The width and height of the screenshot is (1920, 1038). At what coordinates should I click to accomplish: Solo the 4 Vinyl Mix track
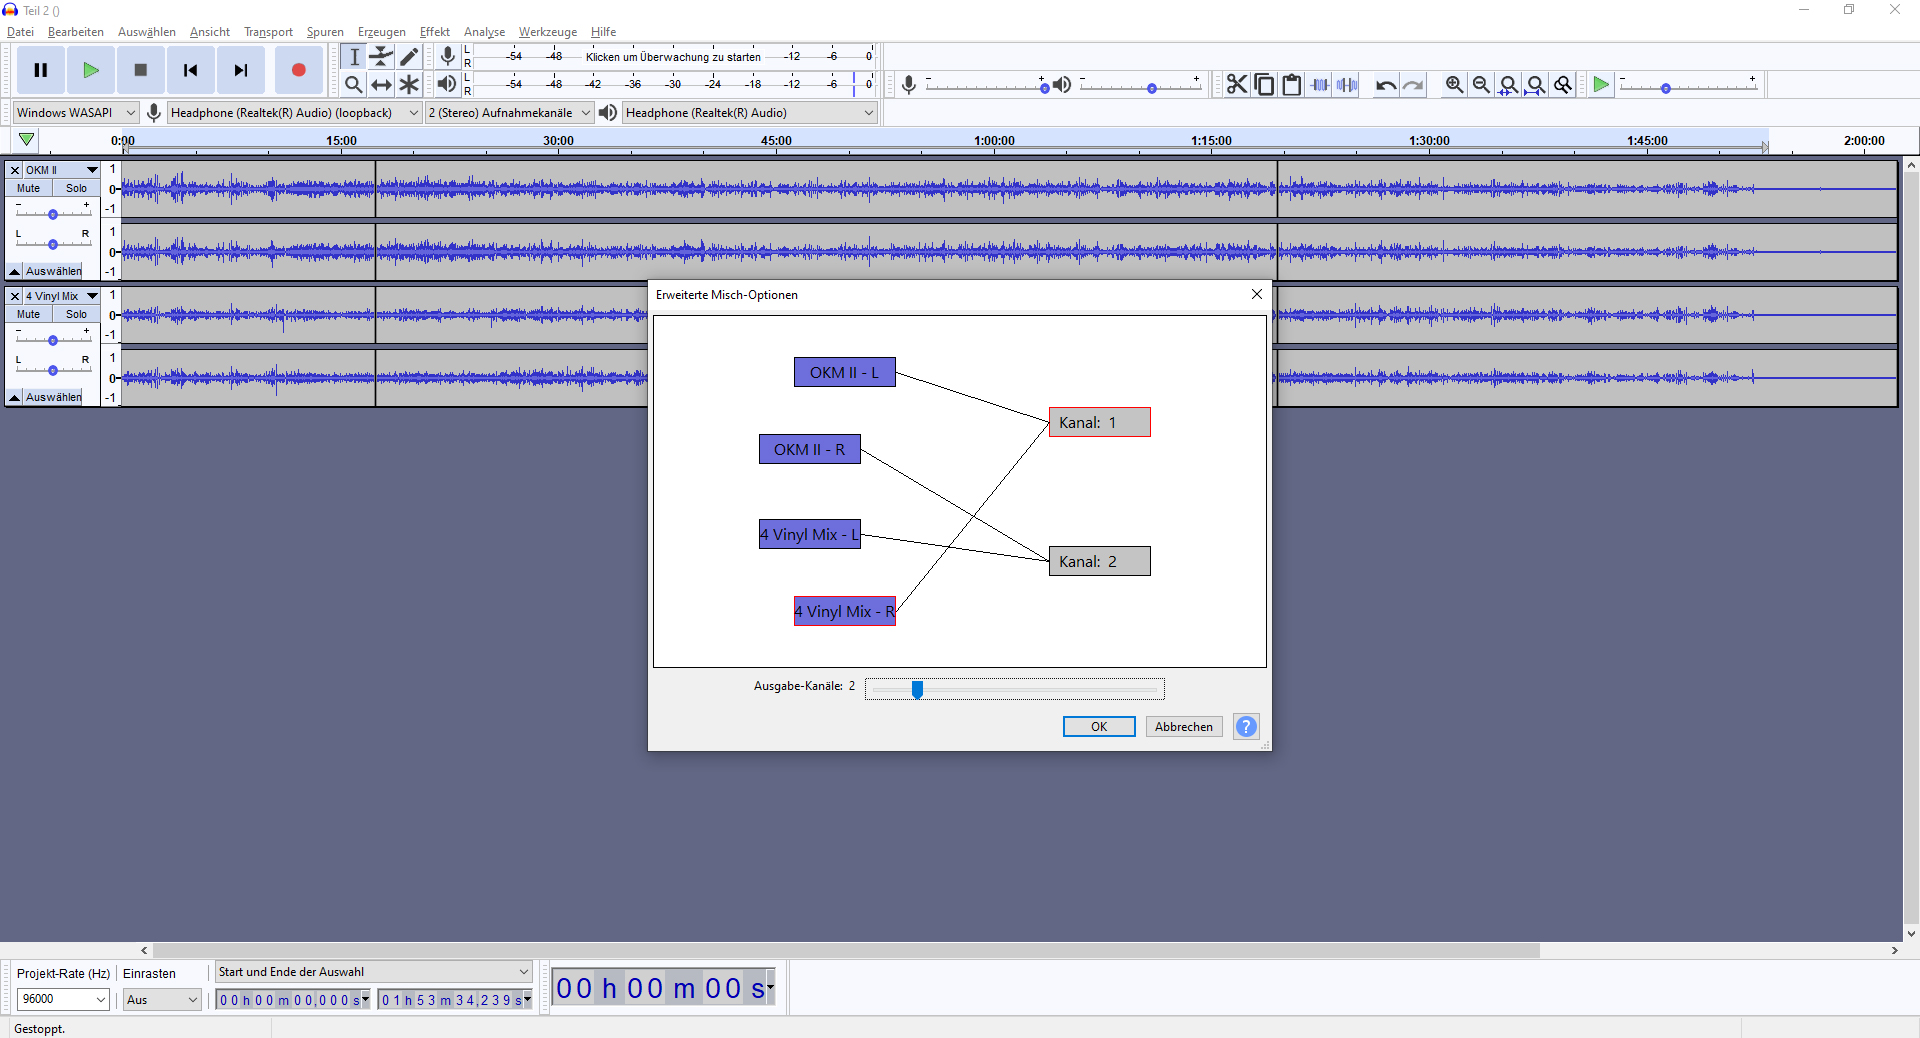[76, 314]
